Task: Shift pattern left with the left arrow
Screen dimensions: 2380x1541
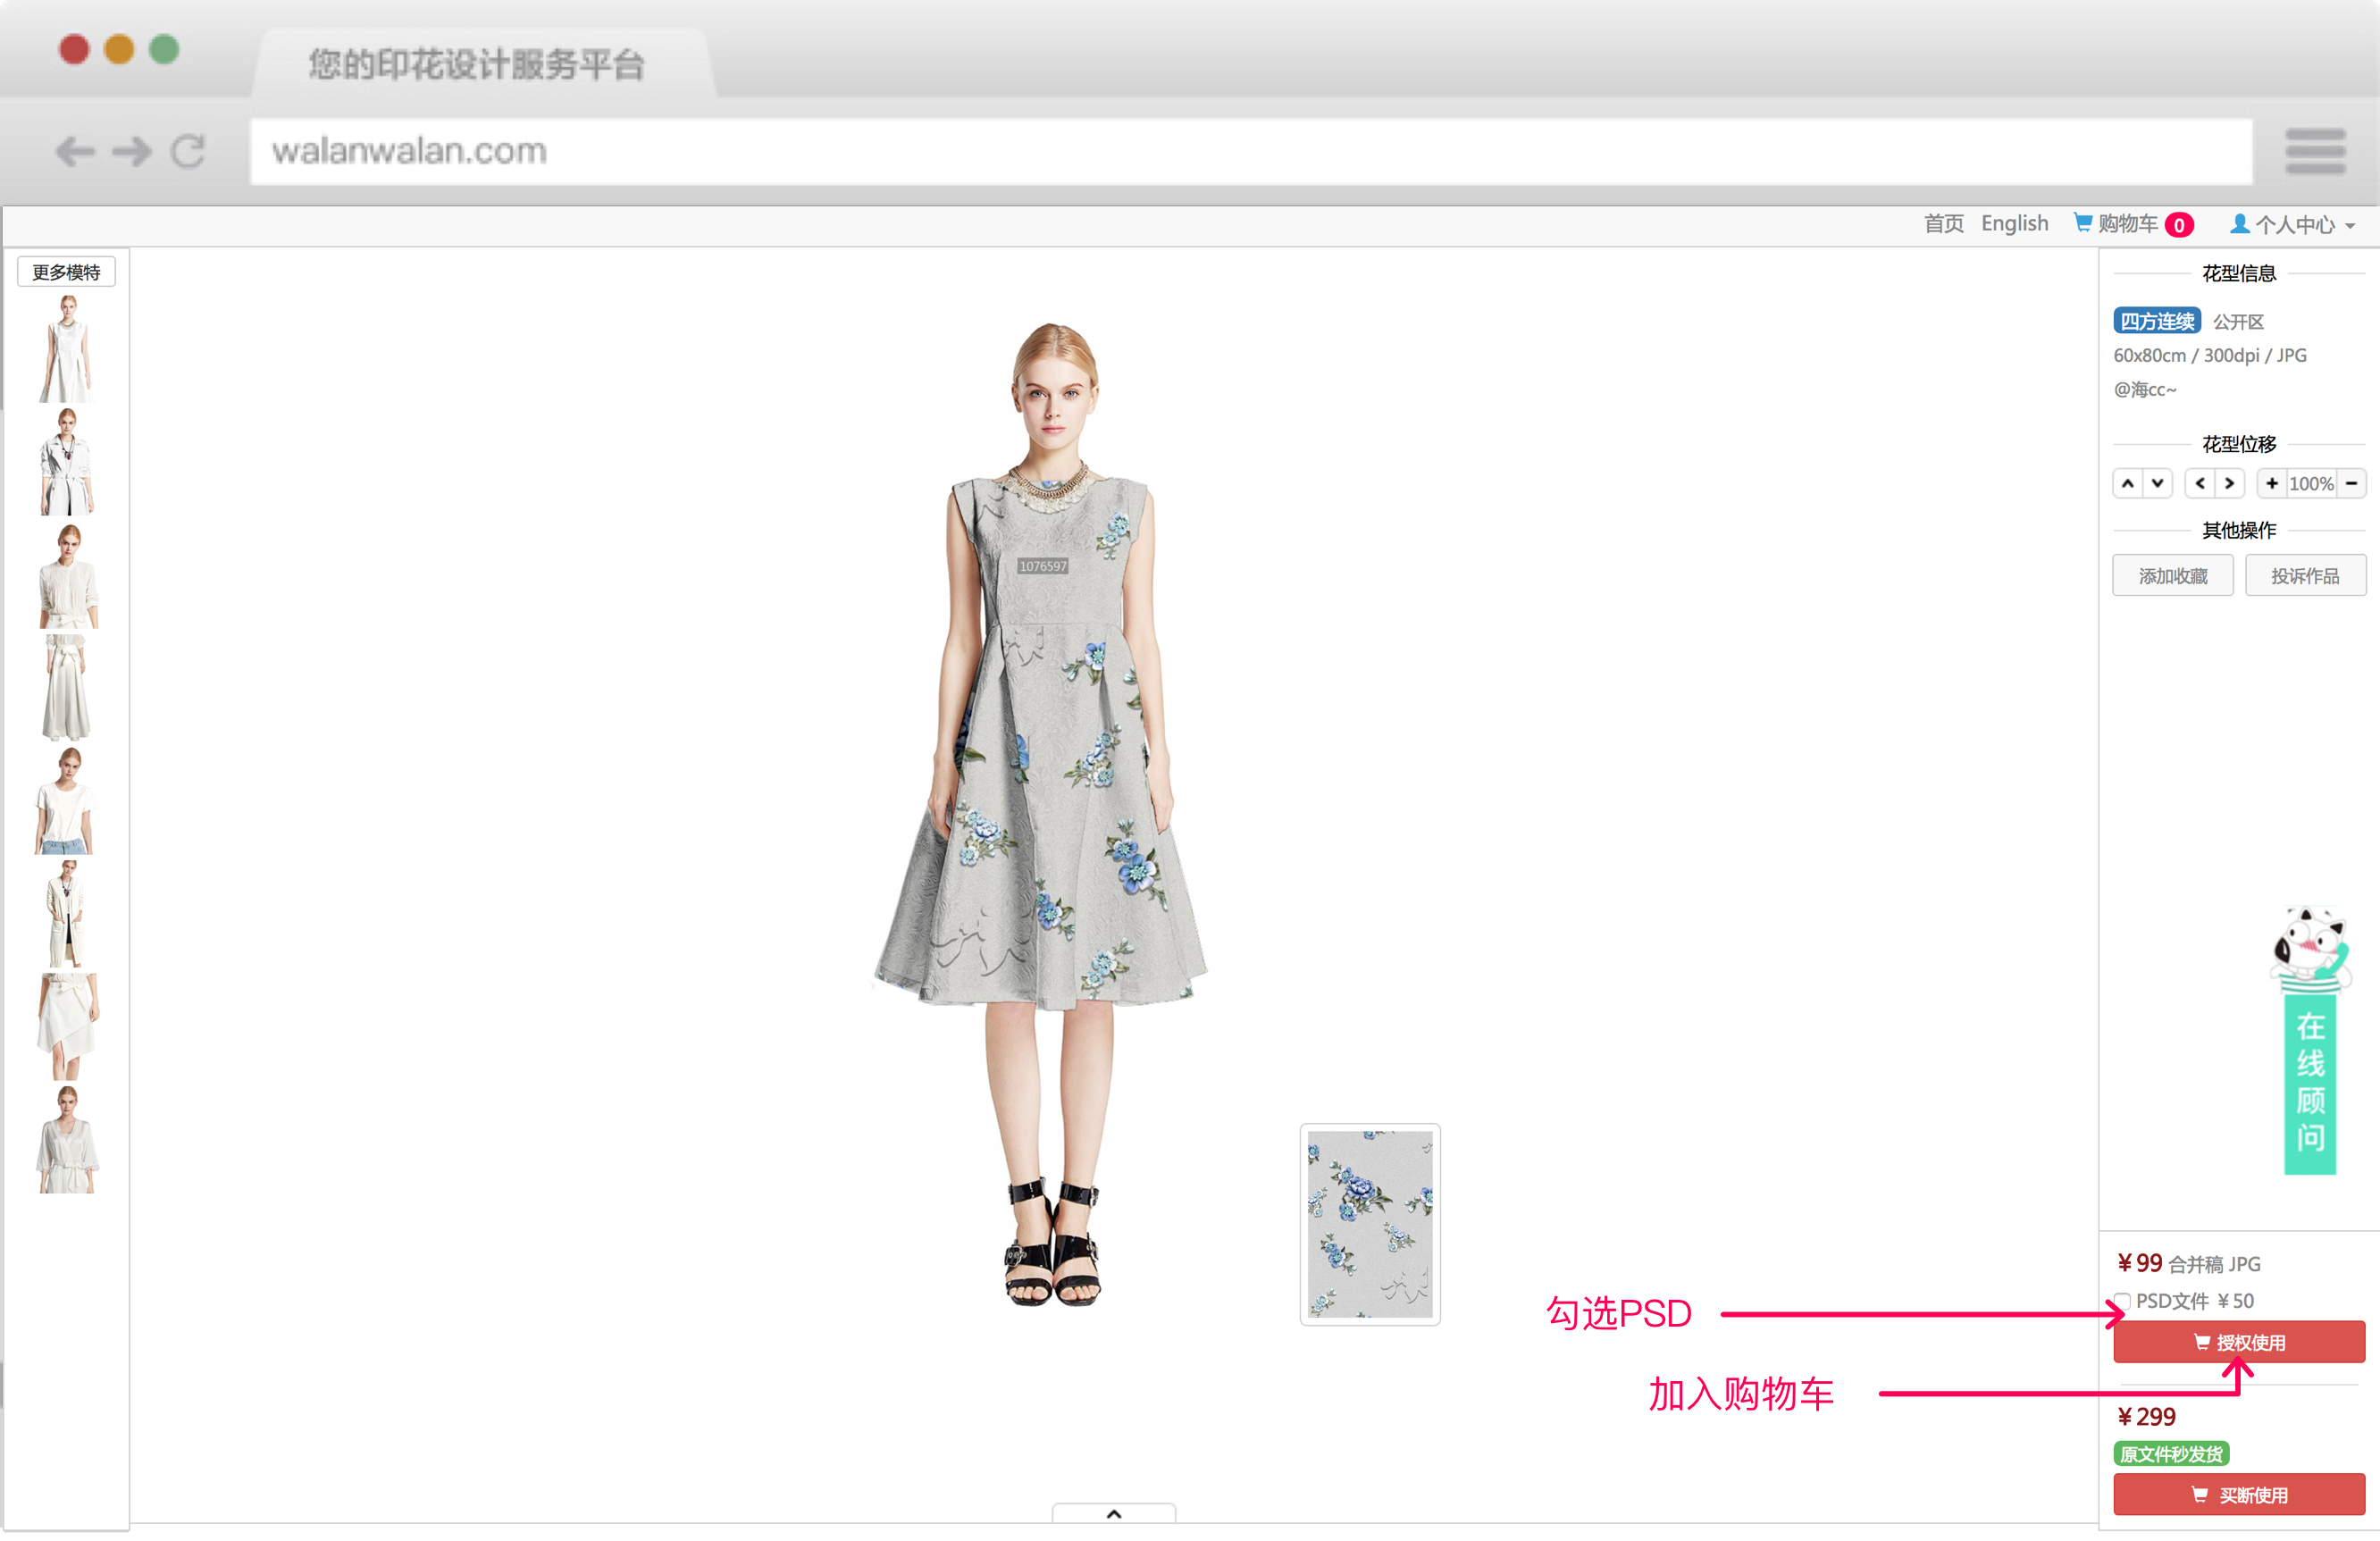Action: coord(2200,484)
